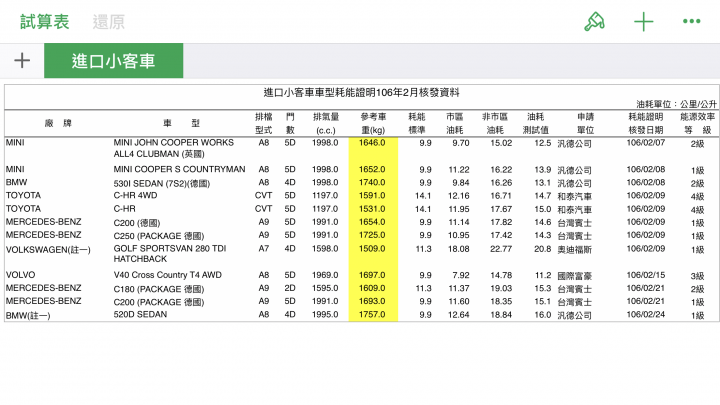The image size is (720, 405).
Task: Select the 國際富豪 applicant cell
Action: [574, 276]
